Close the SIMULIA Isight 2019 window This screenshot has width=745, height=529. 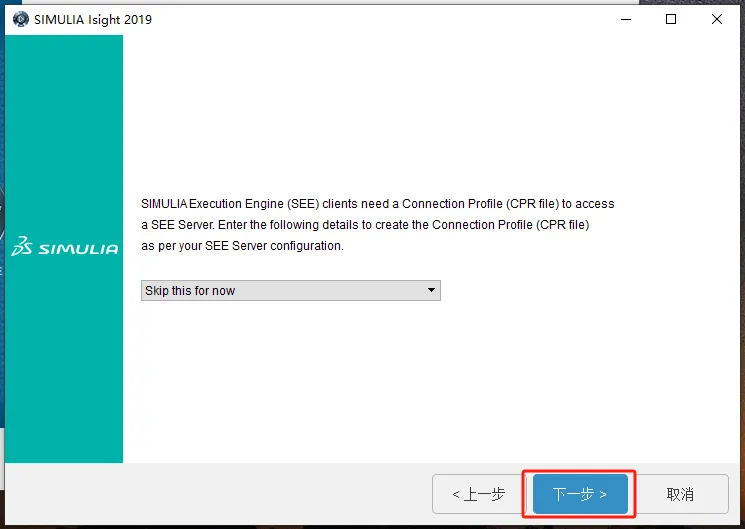tap(717, 19)
